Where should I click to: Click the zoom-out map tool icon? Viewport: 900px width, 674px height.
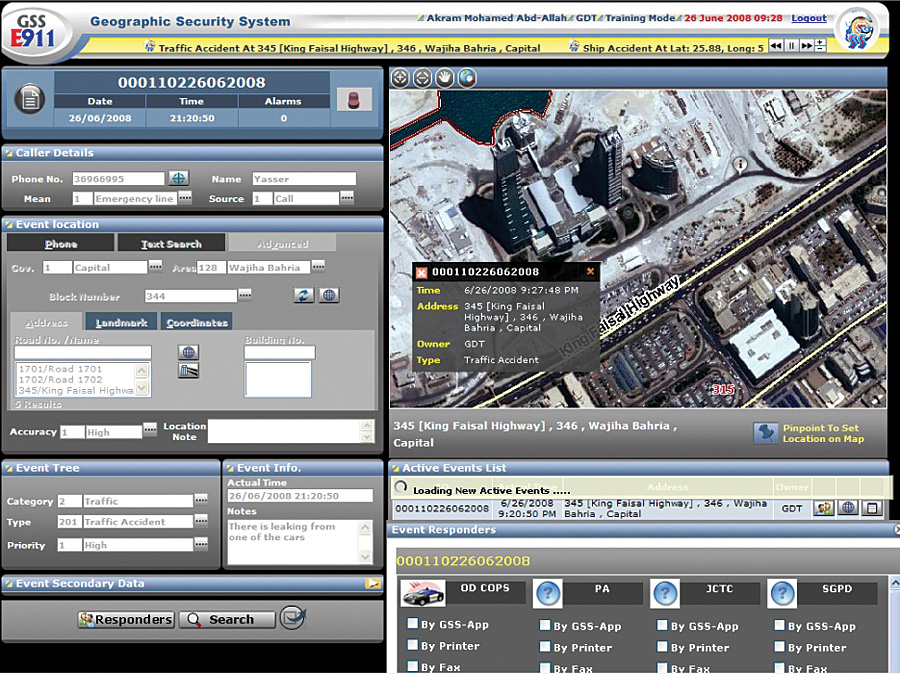click(422, 78)
